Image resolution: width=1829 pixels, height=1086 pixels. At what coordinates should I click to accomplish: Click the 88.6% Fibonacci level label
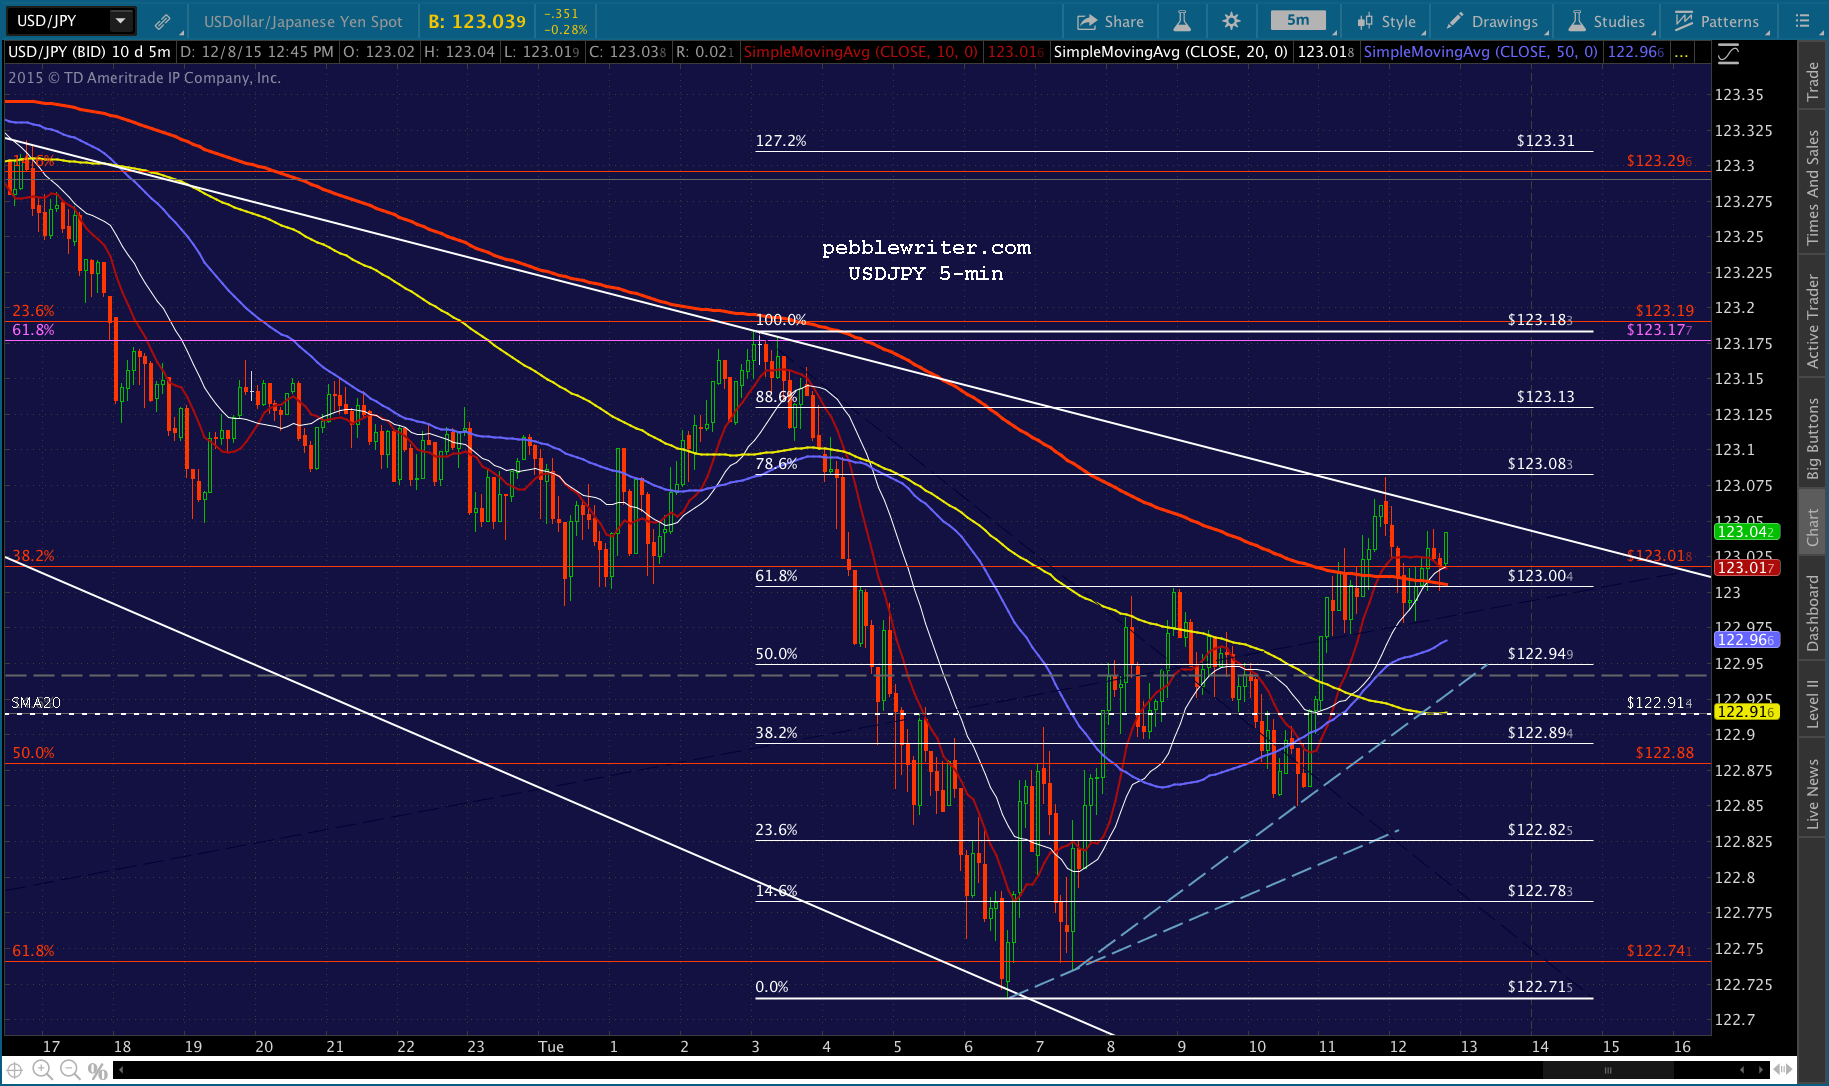(x=777, y=397)
